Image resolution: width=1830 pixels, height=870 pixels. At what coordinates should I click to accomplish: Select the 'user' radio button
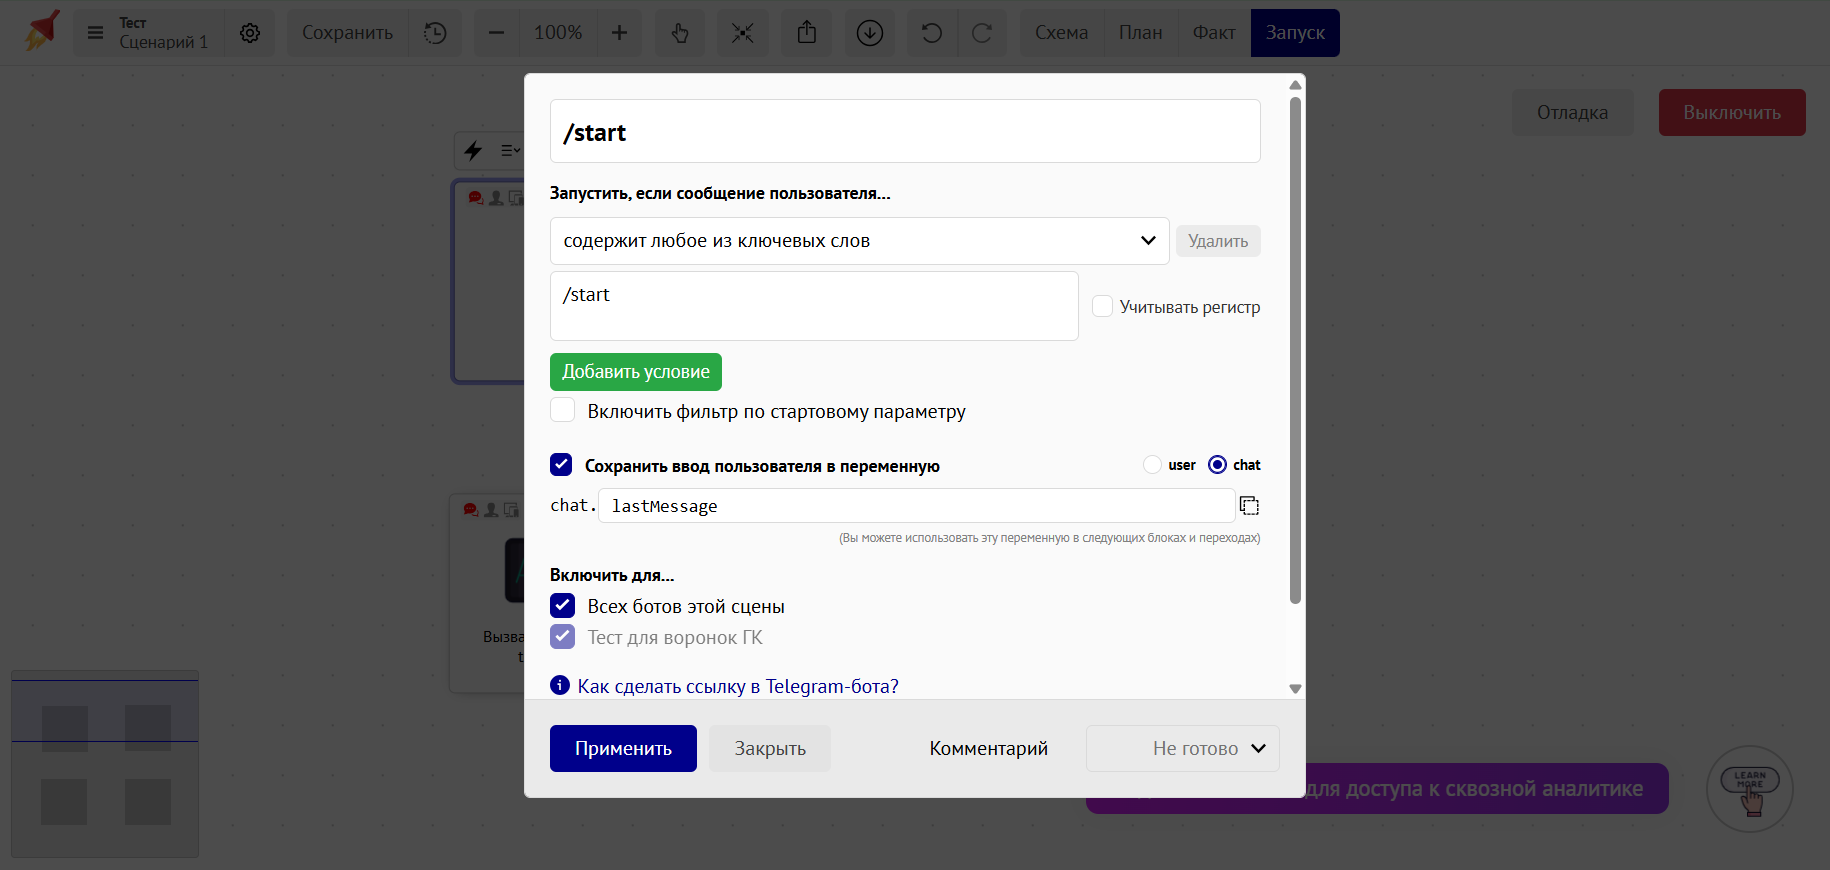coord(1153,465)
